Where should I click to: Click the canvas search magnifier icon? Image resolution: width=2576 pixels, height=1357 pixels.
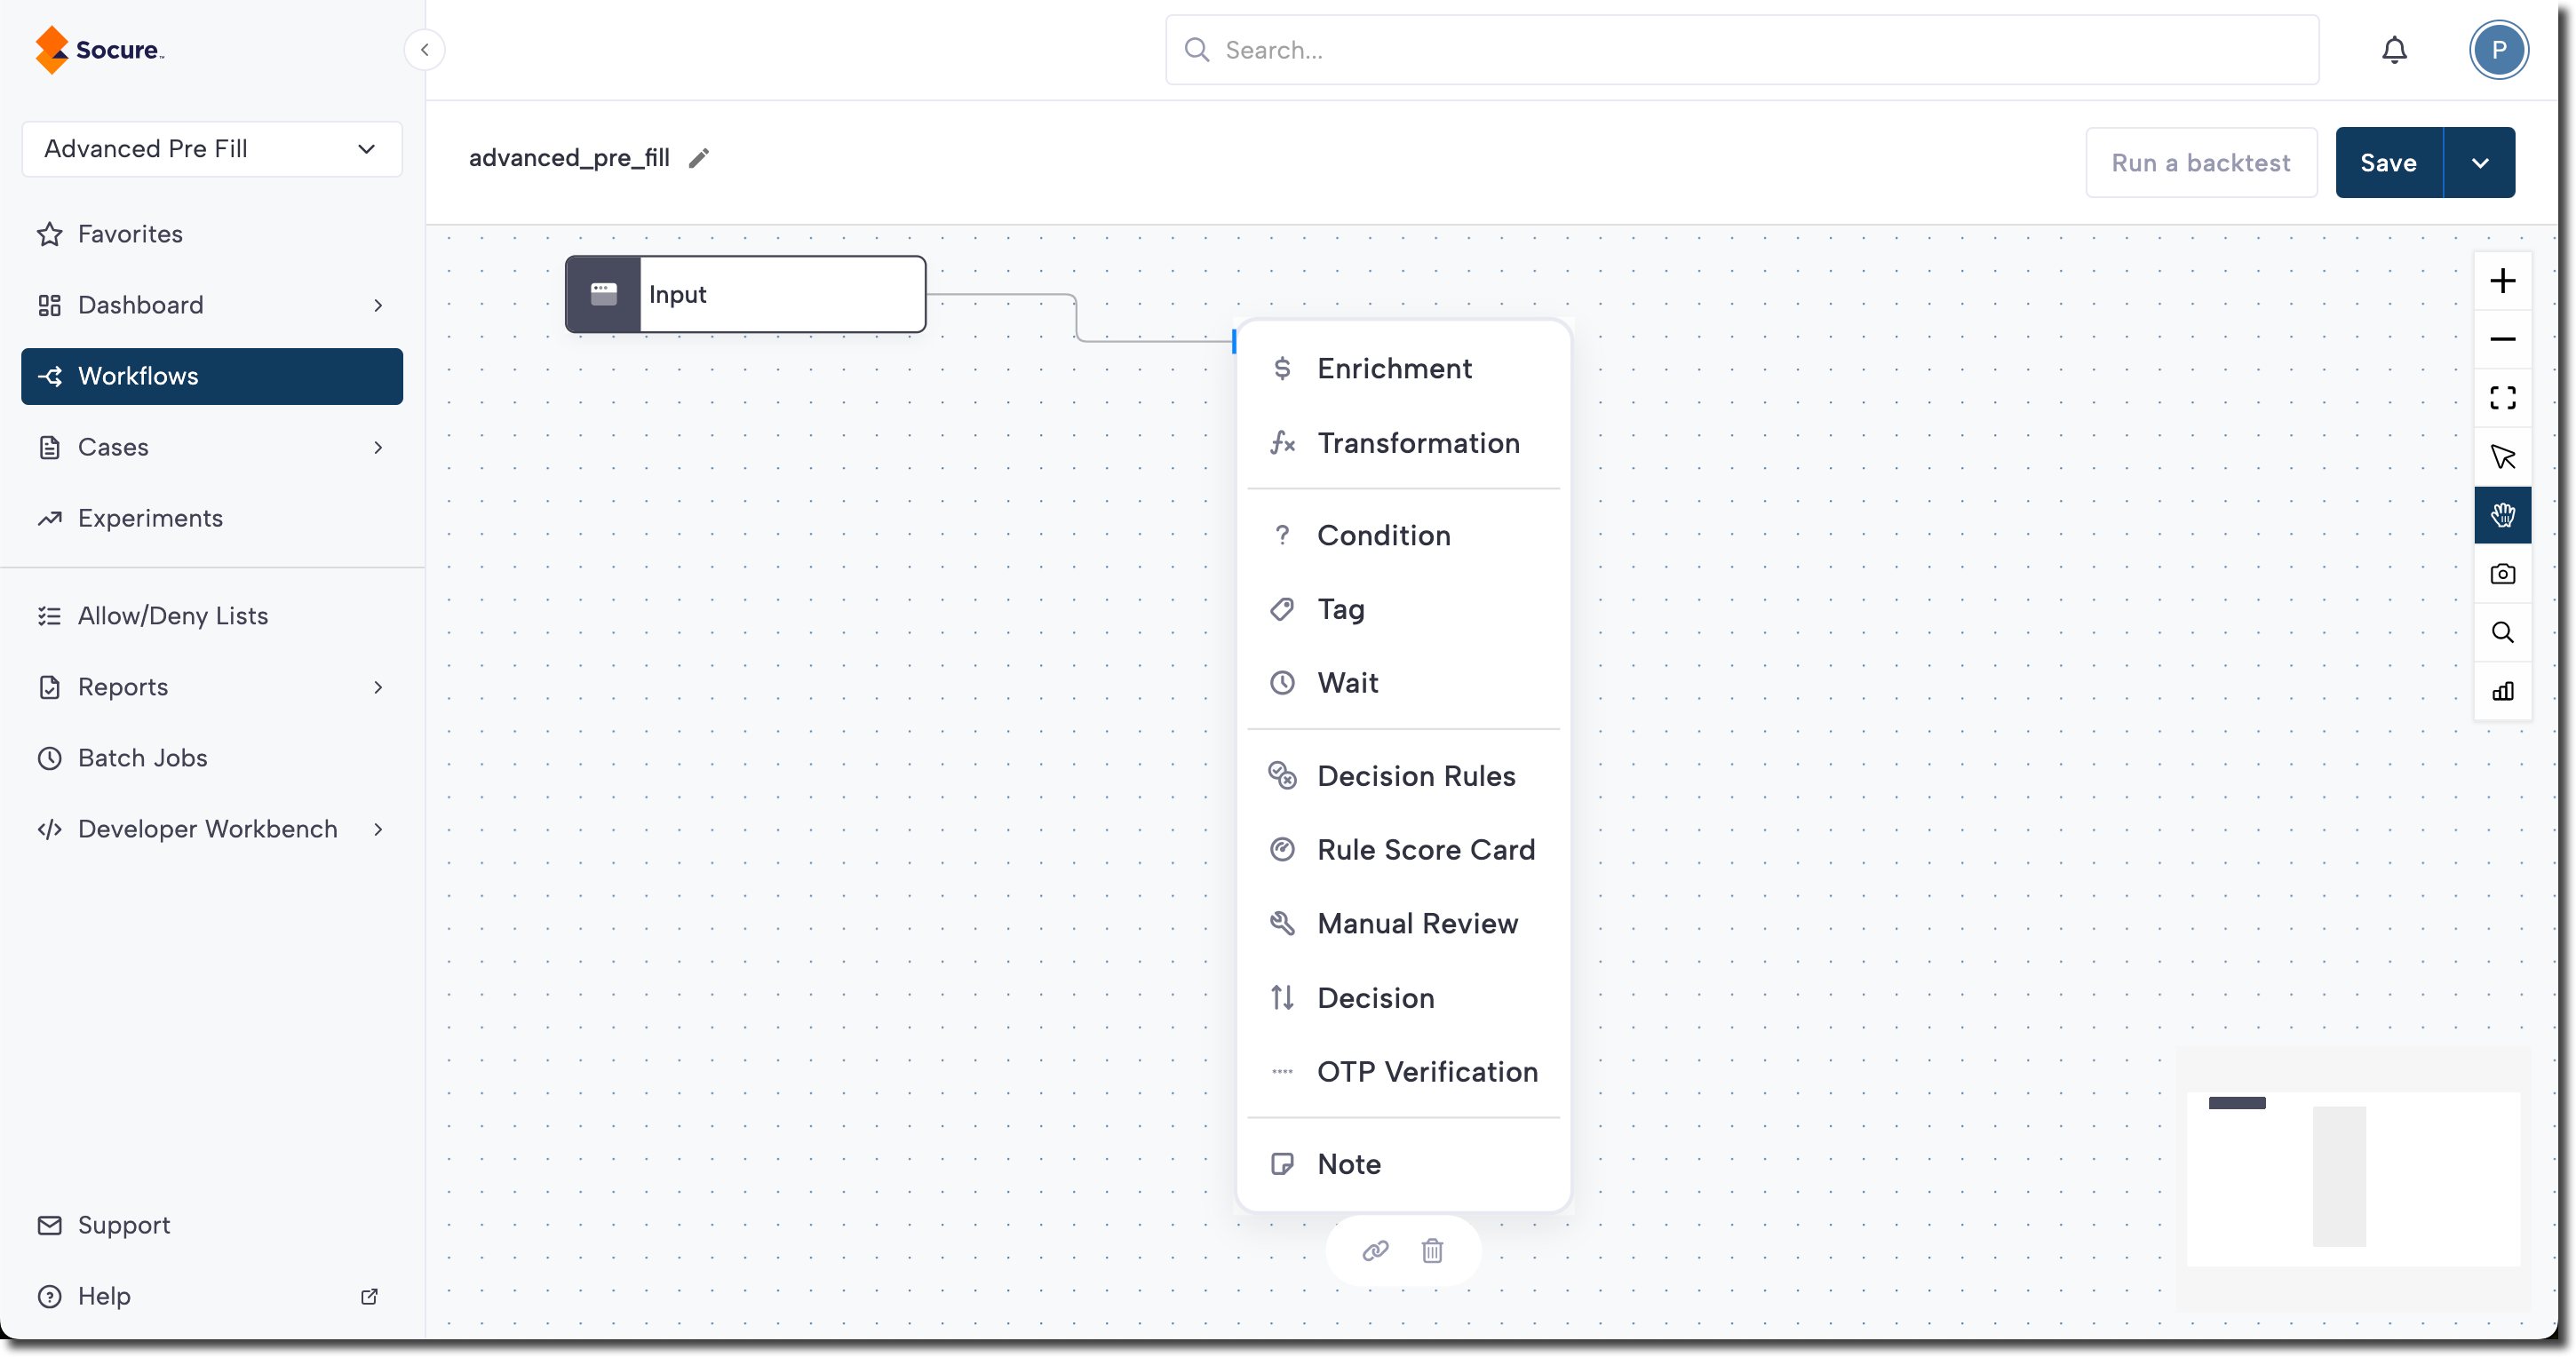(2502, 632)
